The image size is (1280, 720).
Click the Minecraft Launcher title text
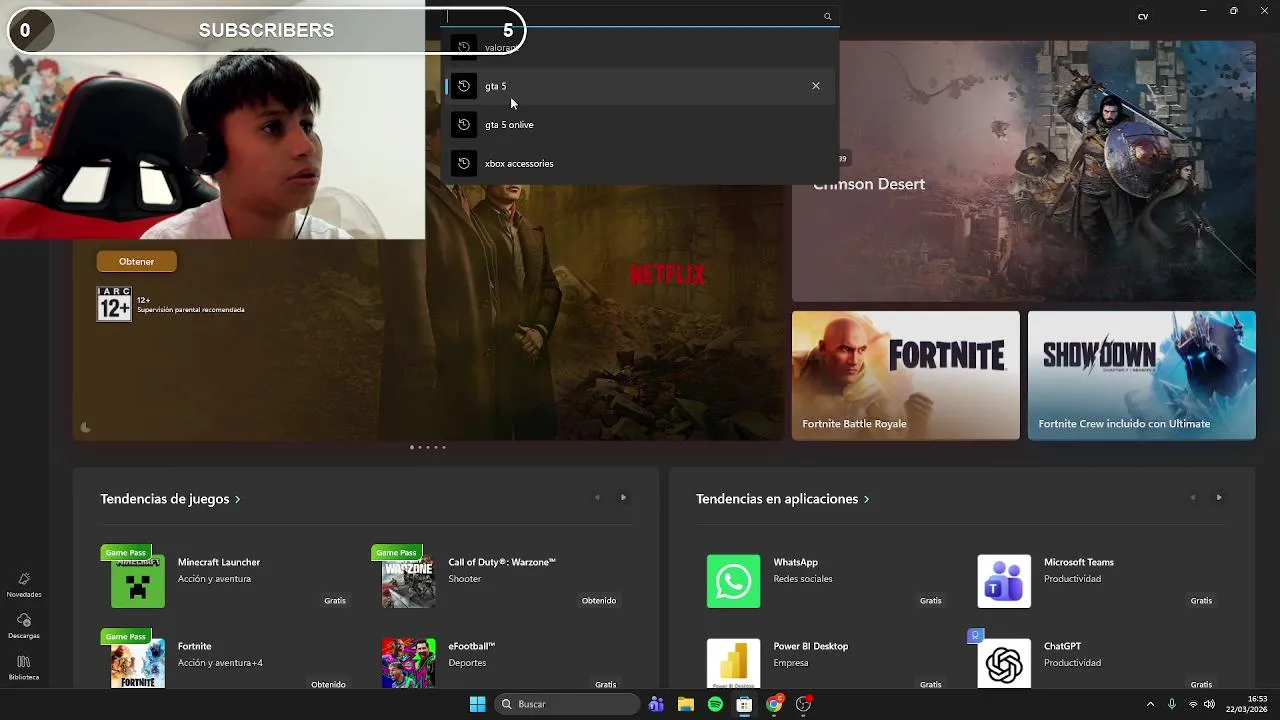219,562
